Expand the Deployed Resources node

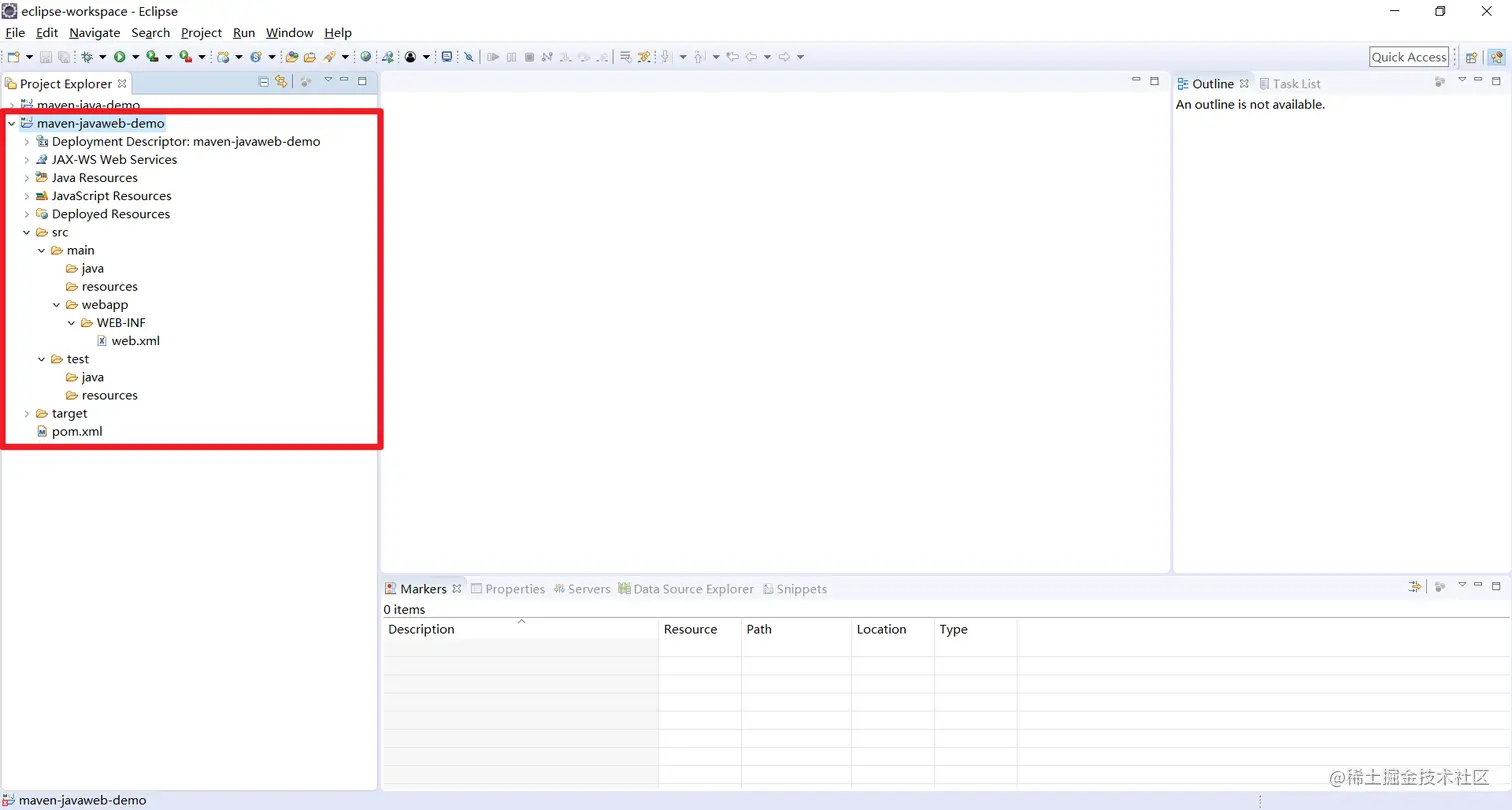click(27, 214)
